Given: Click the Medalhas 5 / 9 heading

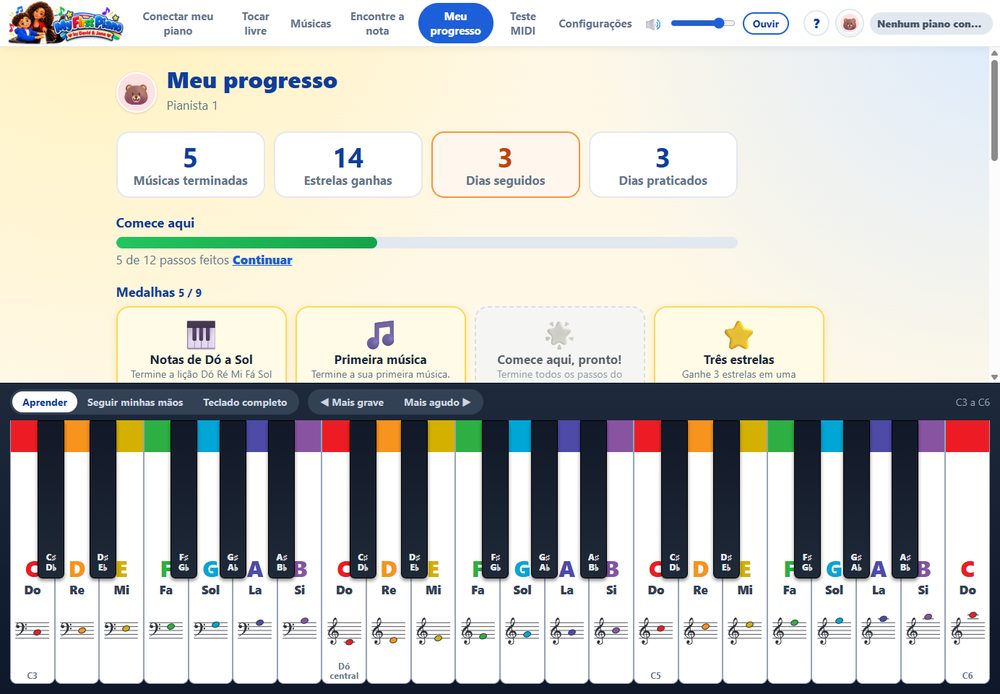Looking at the screenshot, I should 159,292.
